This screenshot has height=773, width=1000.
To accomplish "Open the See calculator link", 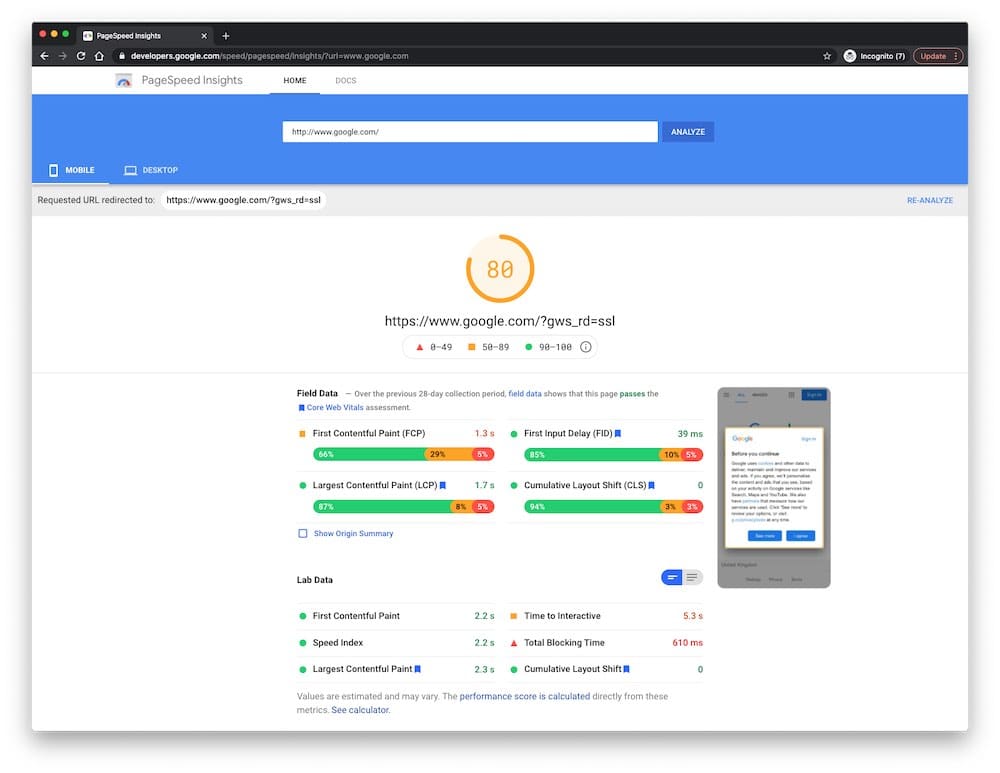I will pyautogui.click(x=360, y=710).
